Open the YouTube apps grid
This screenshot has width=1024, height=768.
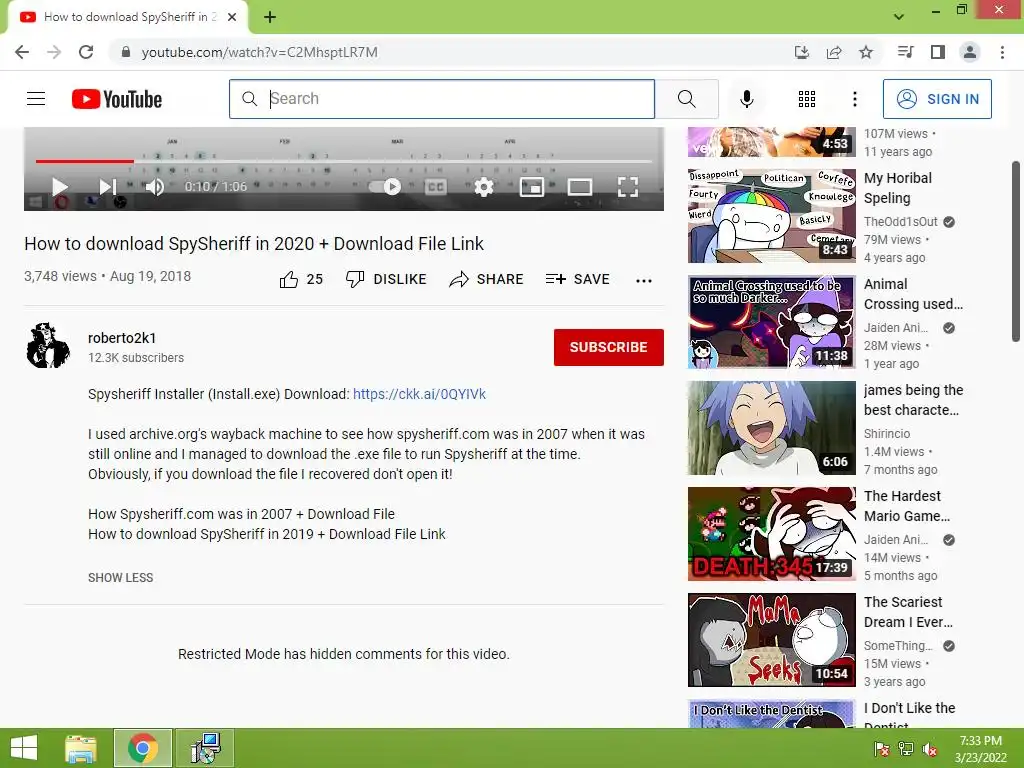[x=807, y=99]
